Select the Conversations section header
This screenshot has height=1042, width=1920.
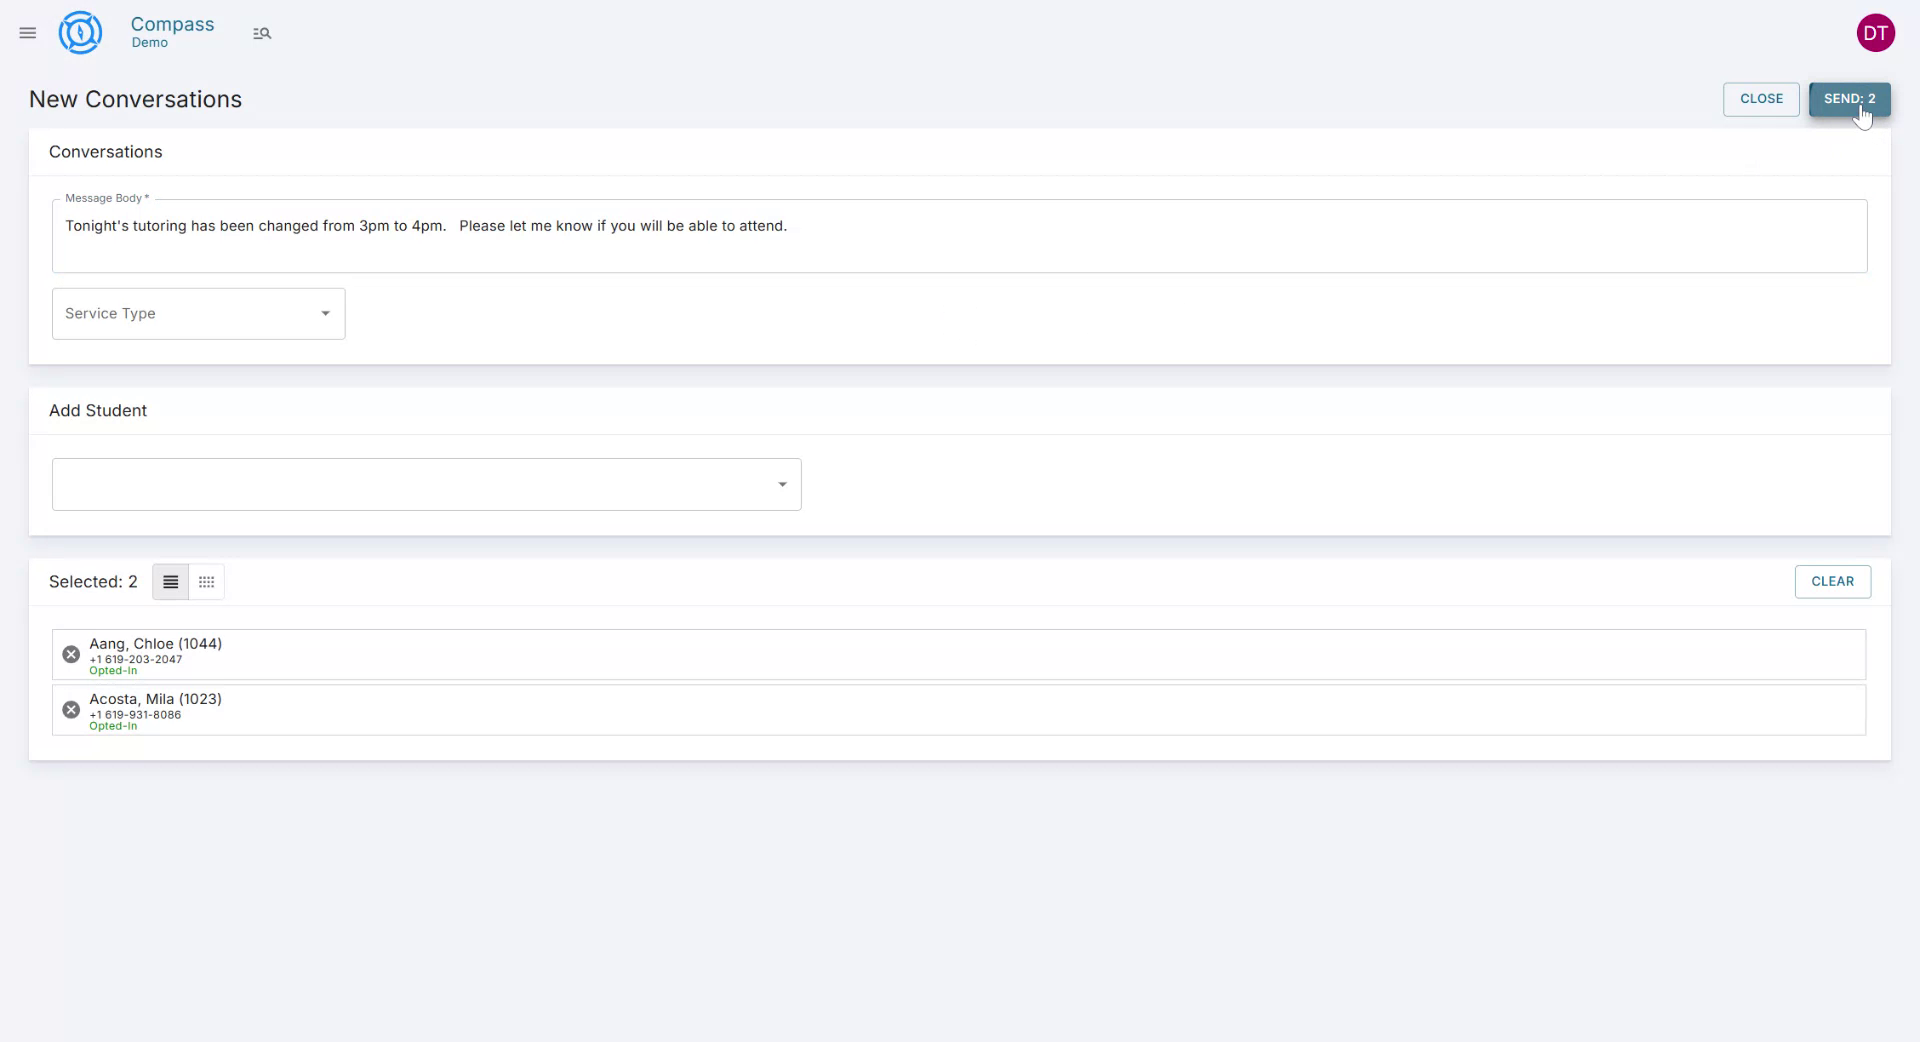coord(105,151)
